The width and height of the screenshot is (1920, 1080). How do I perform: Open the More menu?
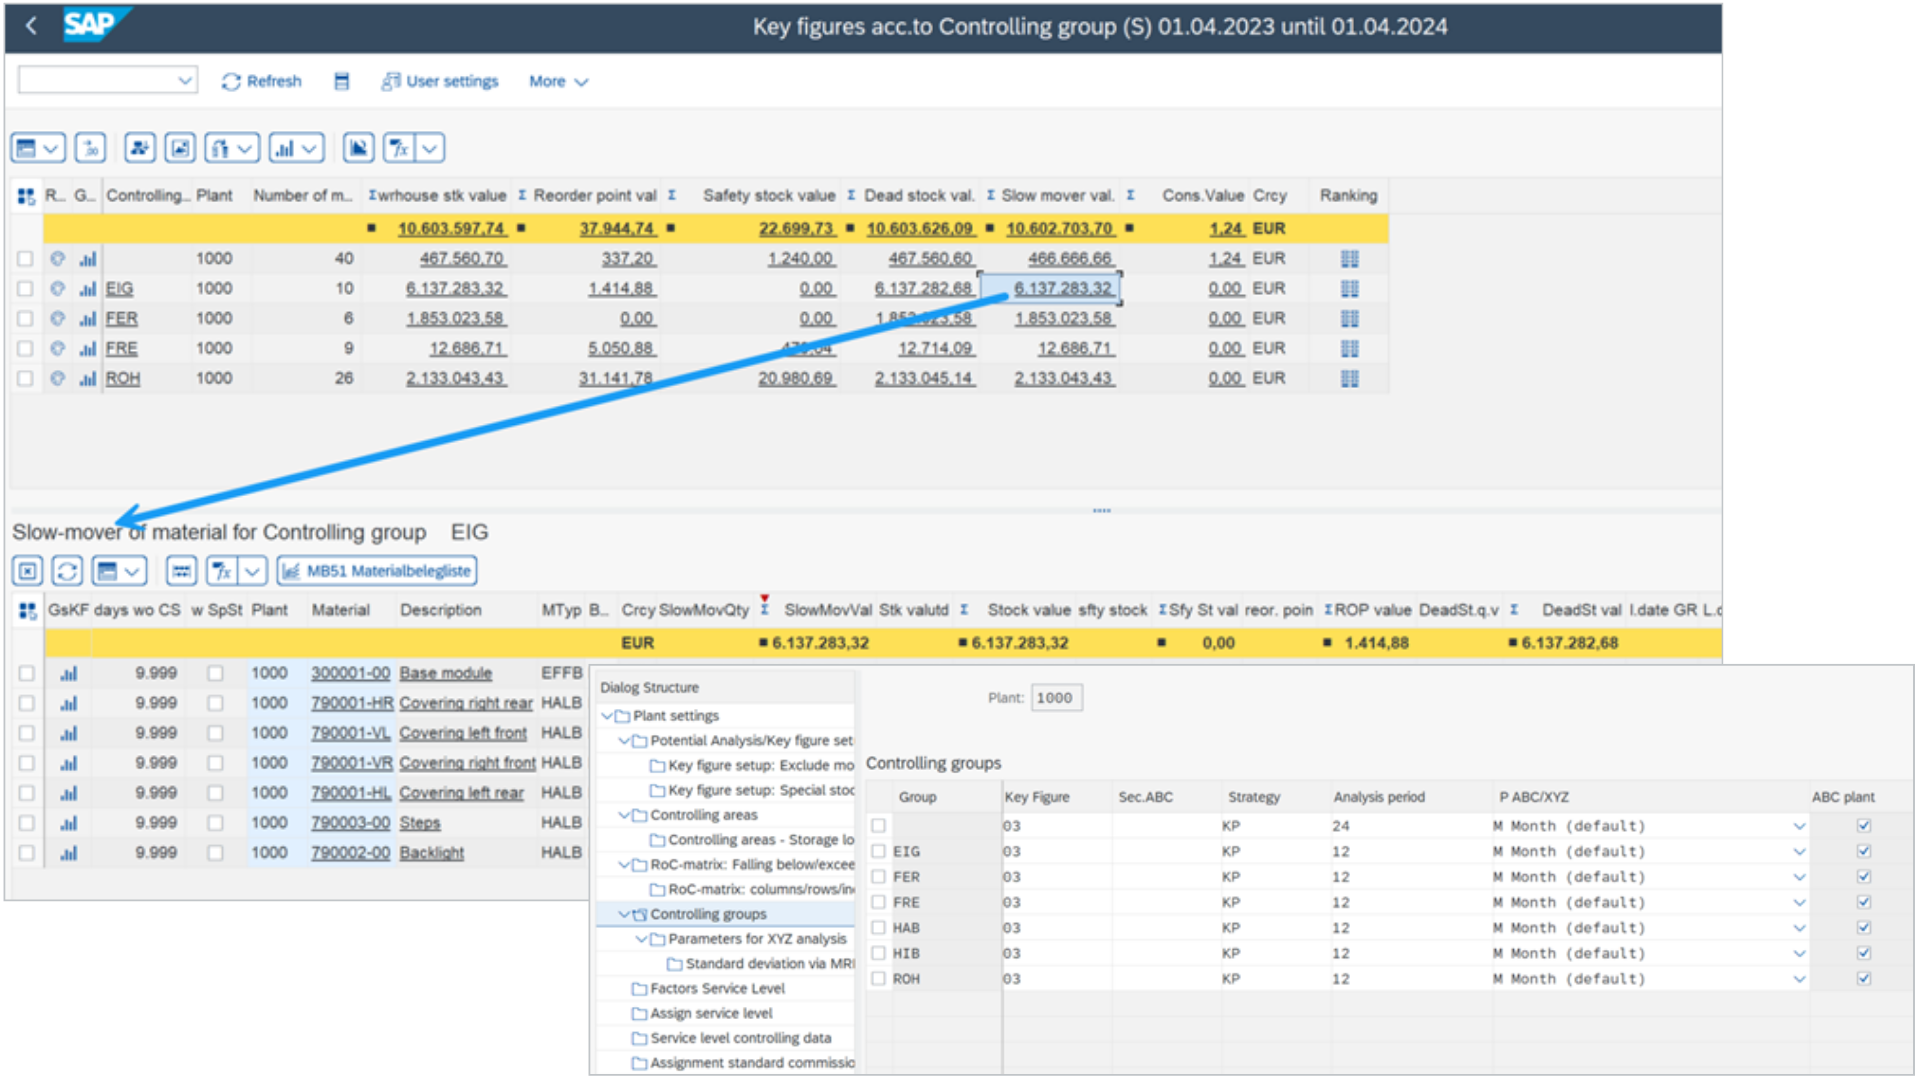pyautogui.click(x=557, y=81)
